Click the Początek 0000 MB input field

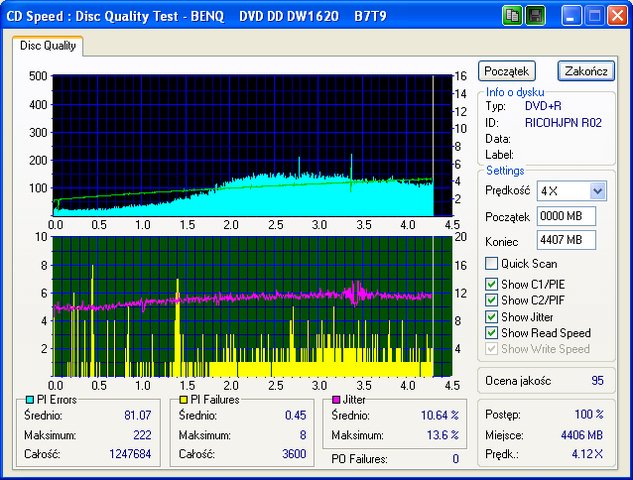pos(566,216)
